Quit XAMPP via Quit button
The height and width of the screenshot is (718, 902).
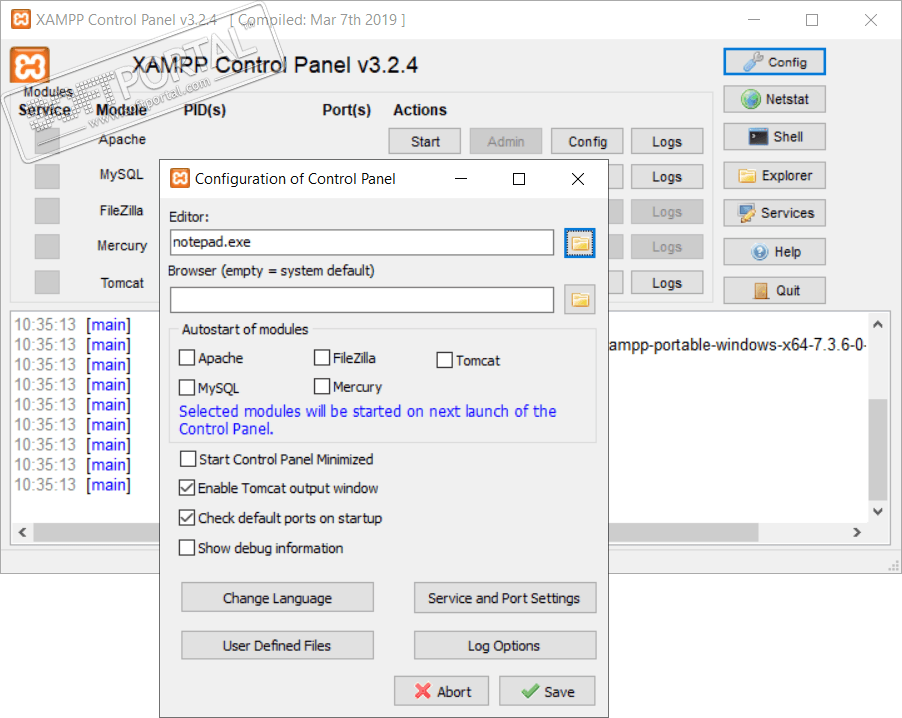[x=774, y=291]
